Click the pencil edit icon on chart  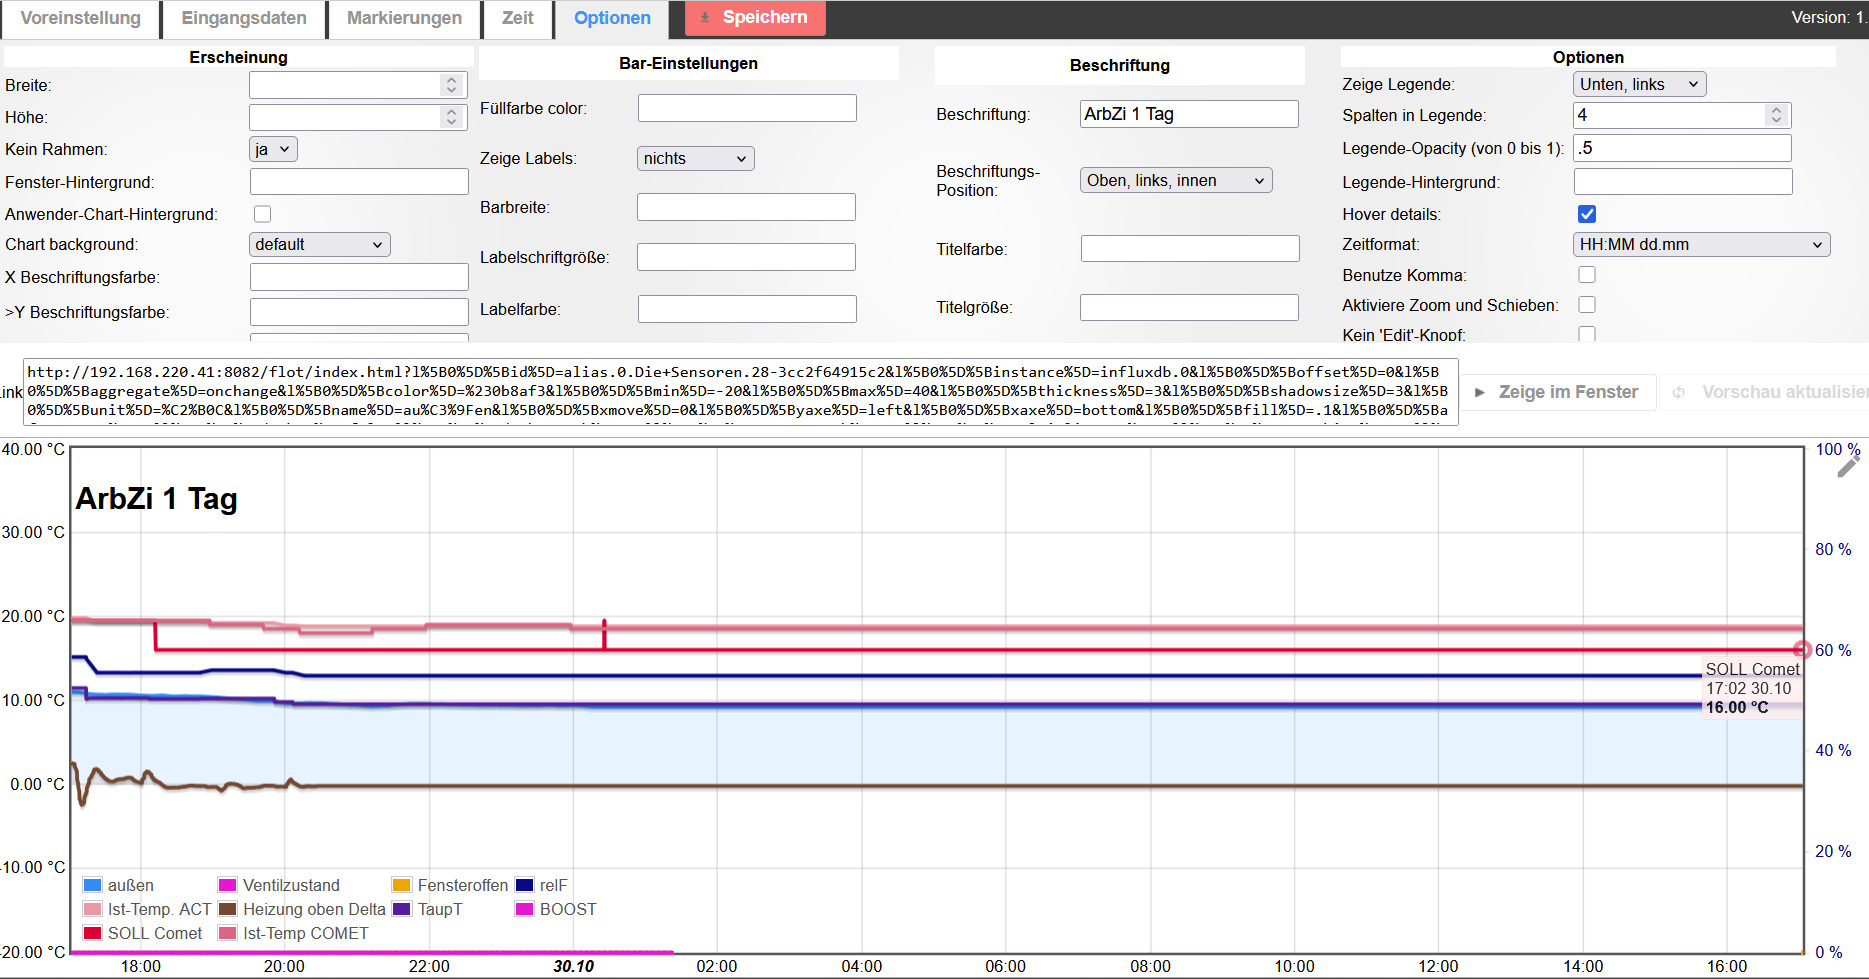coord(1847,467)
